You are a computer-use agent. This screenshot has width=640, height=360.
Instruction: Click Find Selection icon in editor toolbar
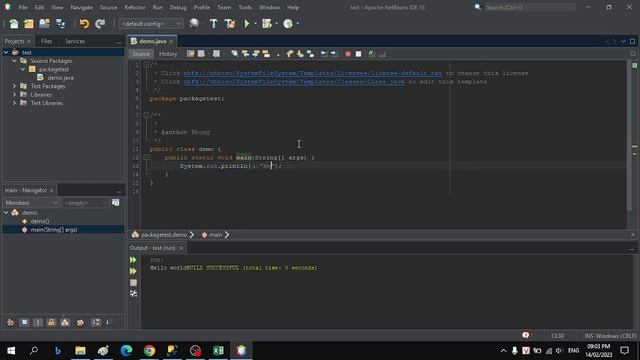tap(235, 54)
